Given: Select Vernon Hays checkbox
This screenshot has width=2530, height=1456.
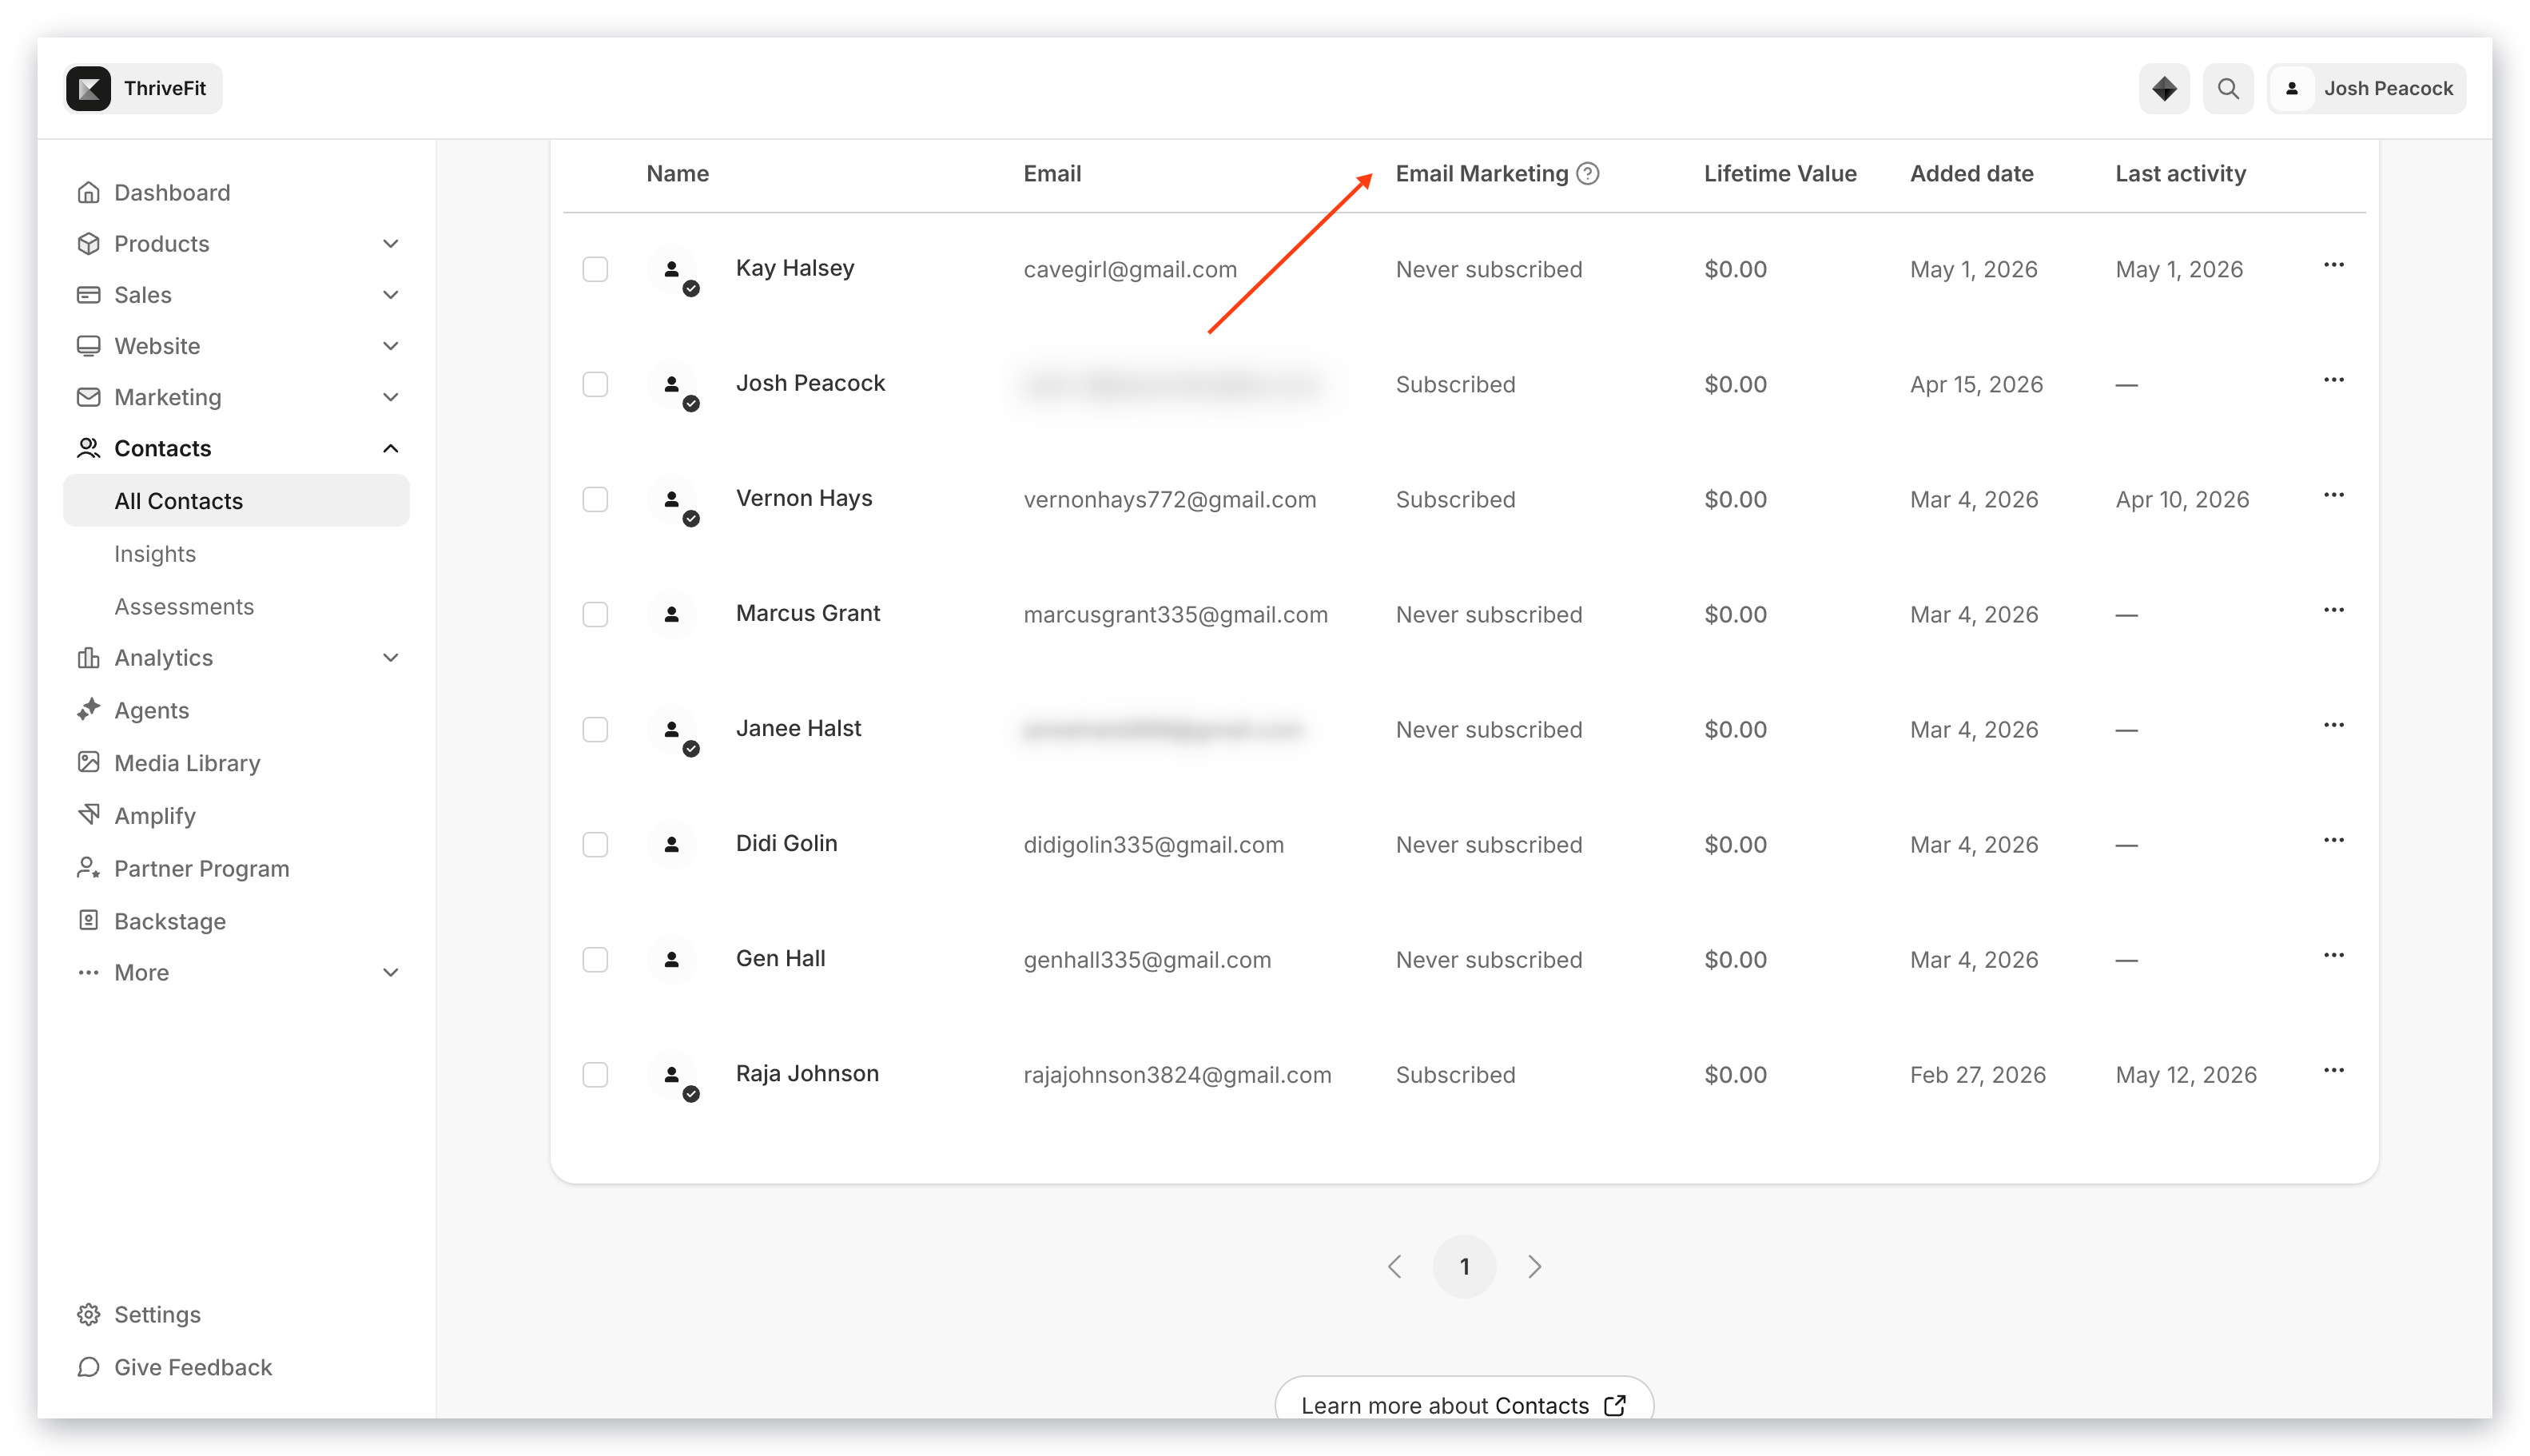Looking at the screenshot, I should [595, 499].
